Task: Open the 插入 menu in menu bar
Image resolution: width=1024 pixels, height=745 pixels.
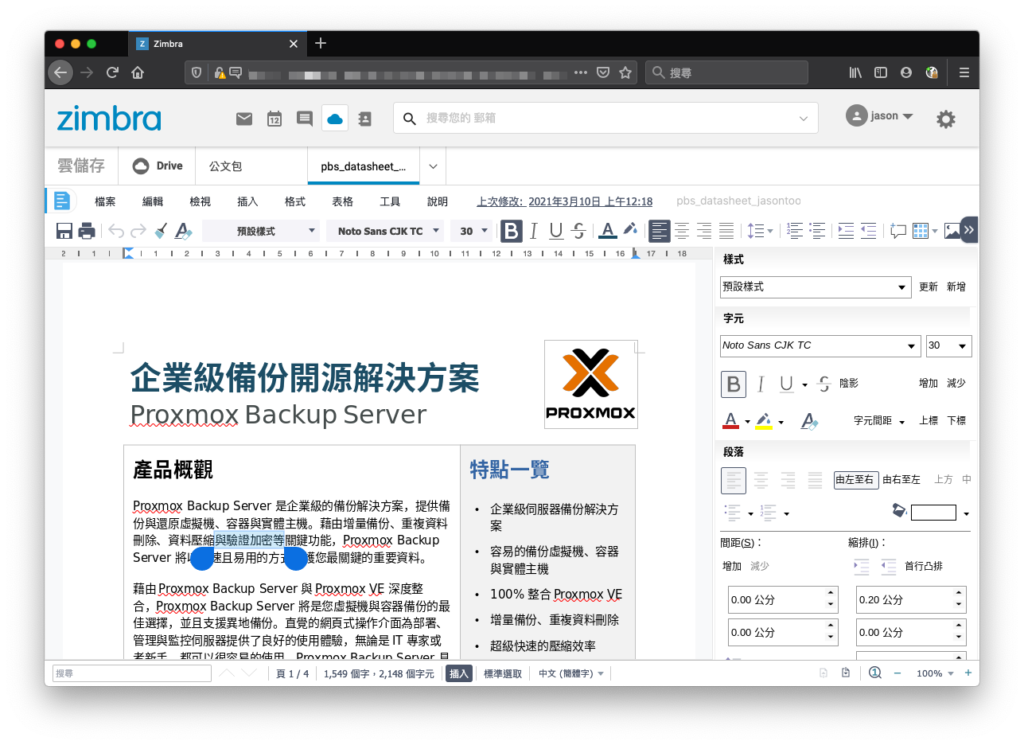Action: click(x=247, y=202)
